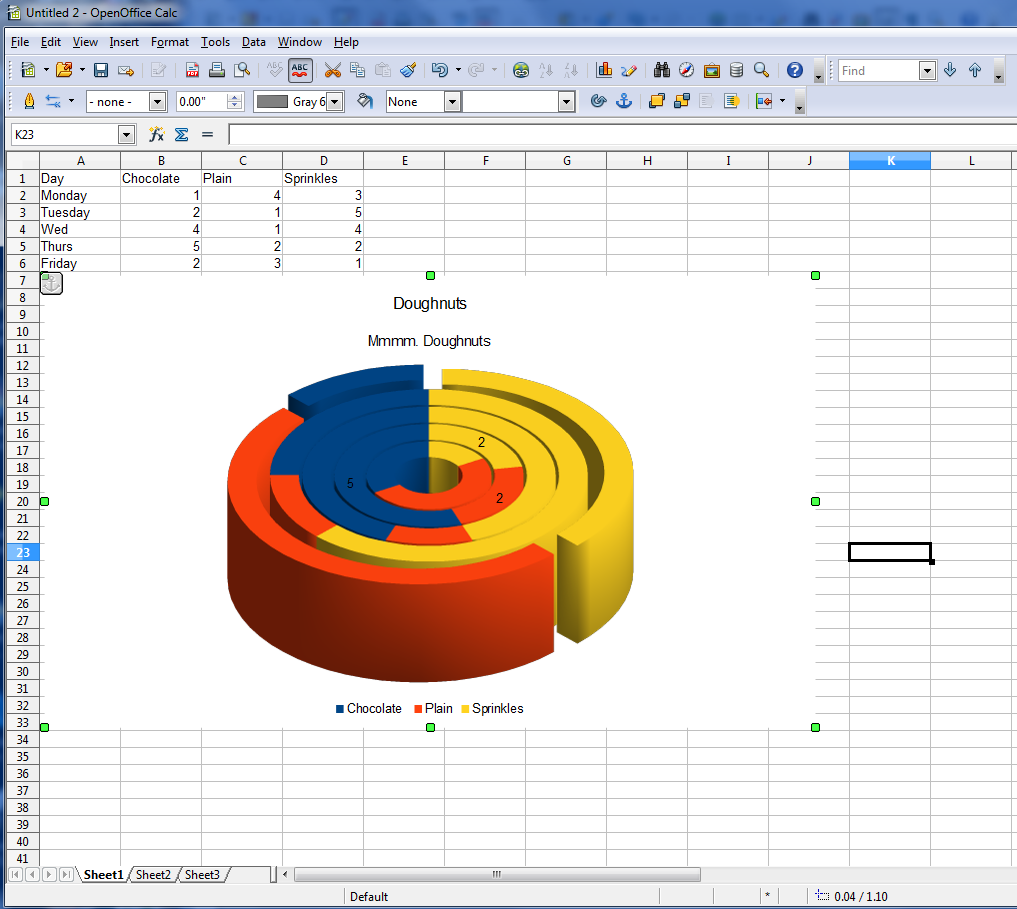Click the 'Default' page style in status bar
The height and width of the screenshot is (909, 1017).
tap(369, 897)
